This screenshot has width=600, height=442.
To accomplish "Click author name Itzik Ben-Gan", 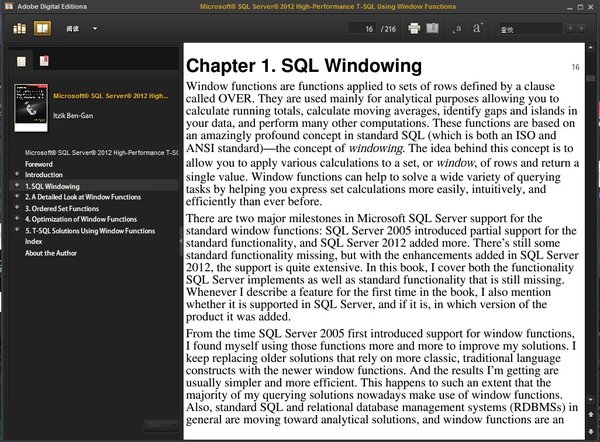I will 73,116.
